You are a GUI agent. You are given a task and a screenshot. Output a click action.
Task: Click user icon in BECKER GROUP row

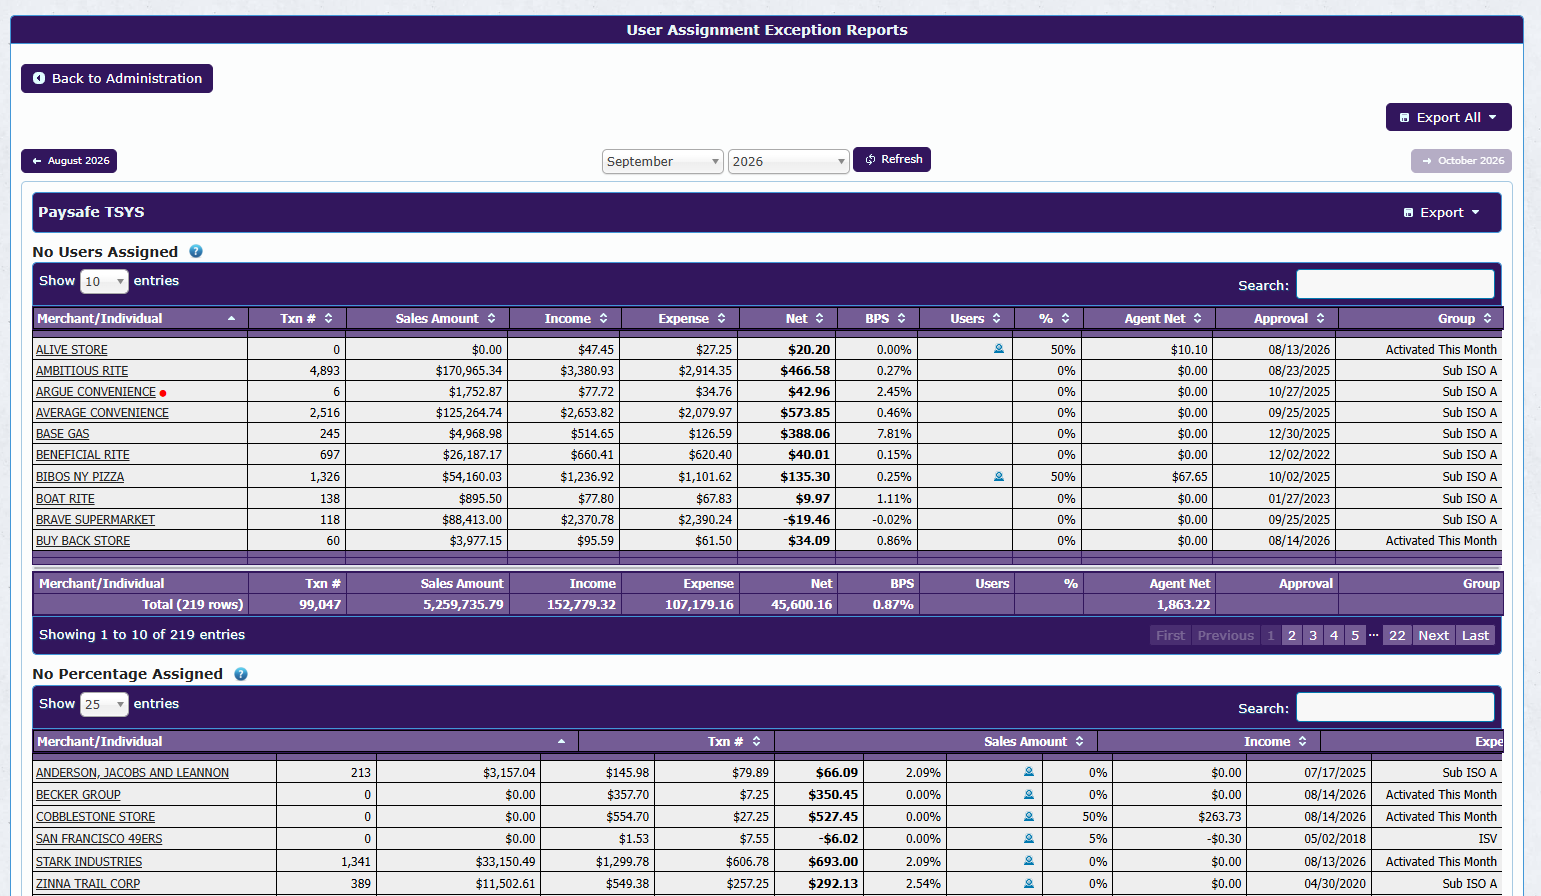(1029, 794)
